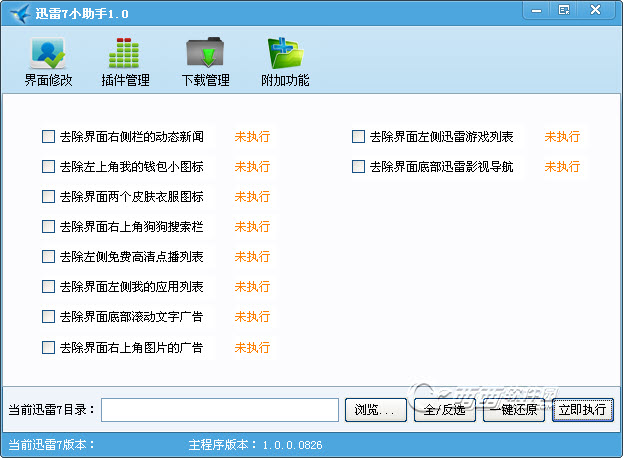Screen dimensions: 623x458
Task: Click 未执行 status beside 皮肤衣服图标 option
Action: coord(252,197)
